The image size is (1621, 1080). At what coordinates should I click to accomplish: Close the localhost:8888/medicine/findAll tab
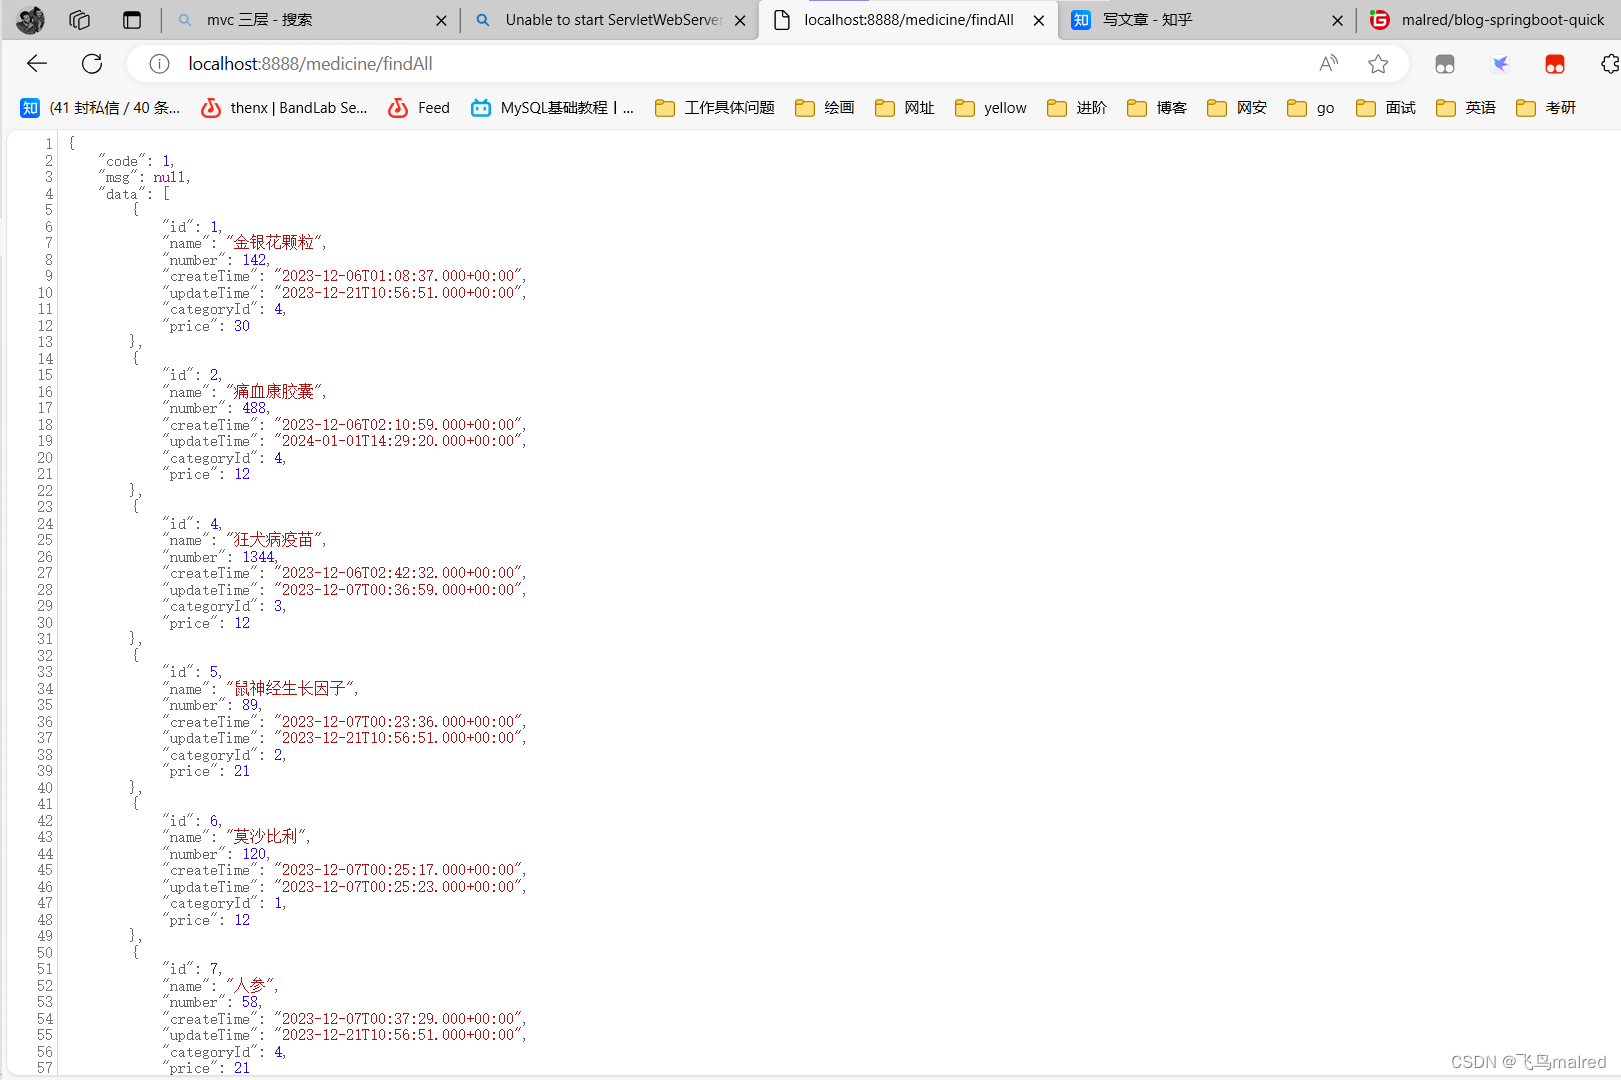pyautogui.click(x=1039, y=20)
